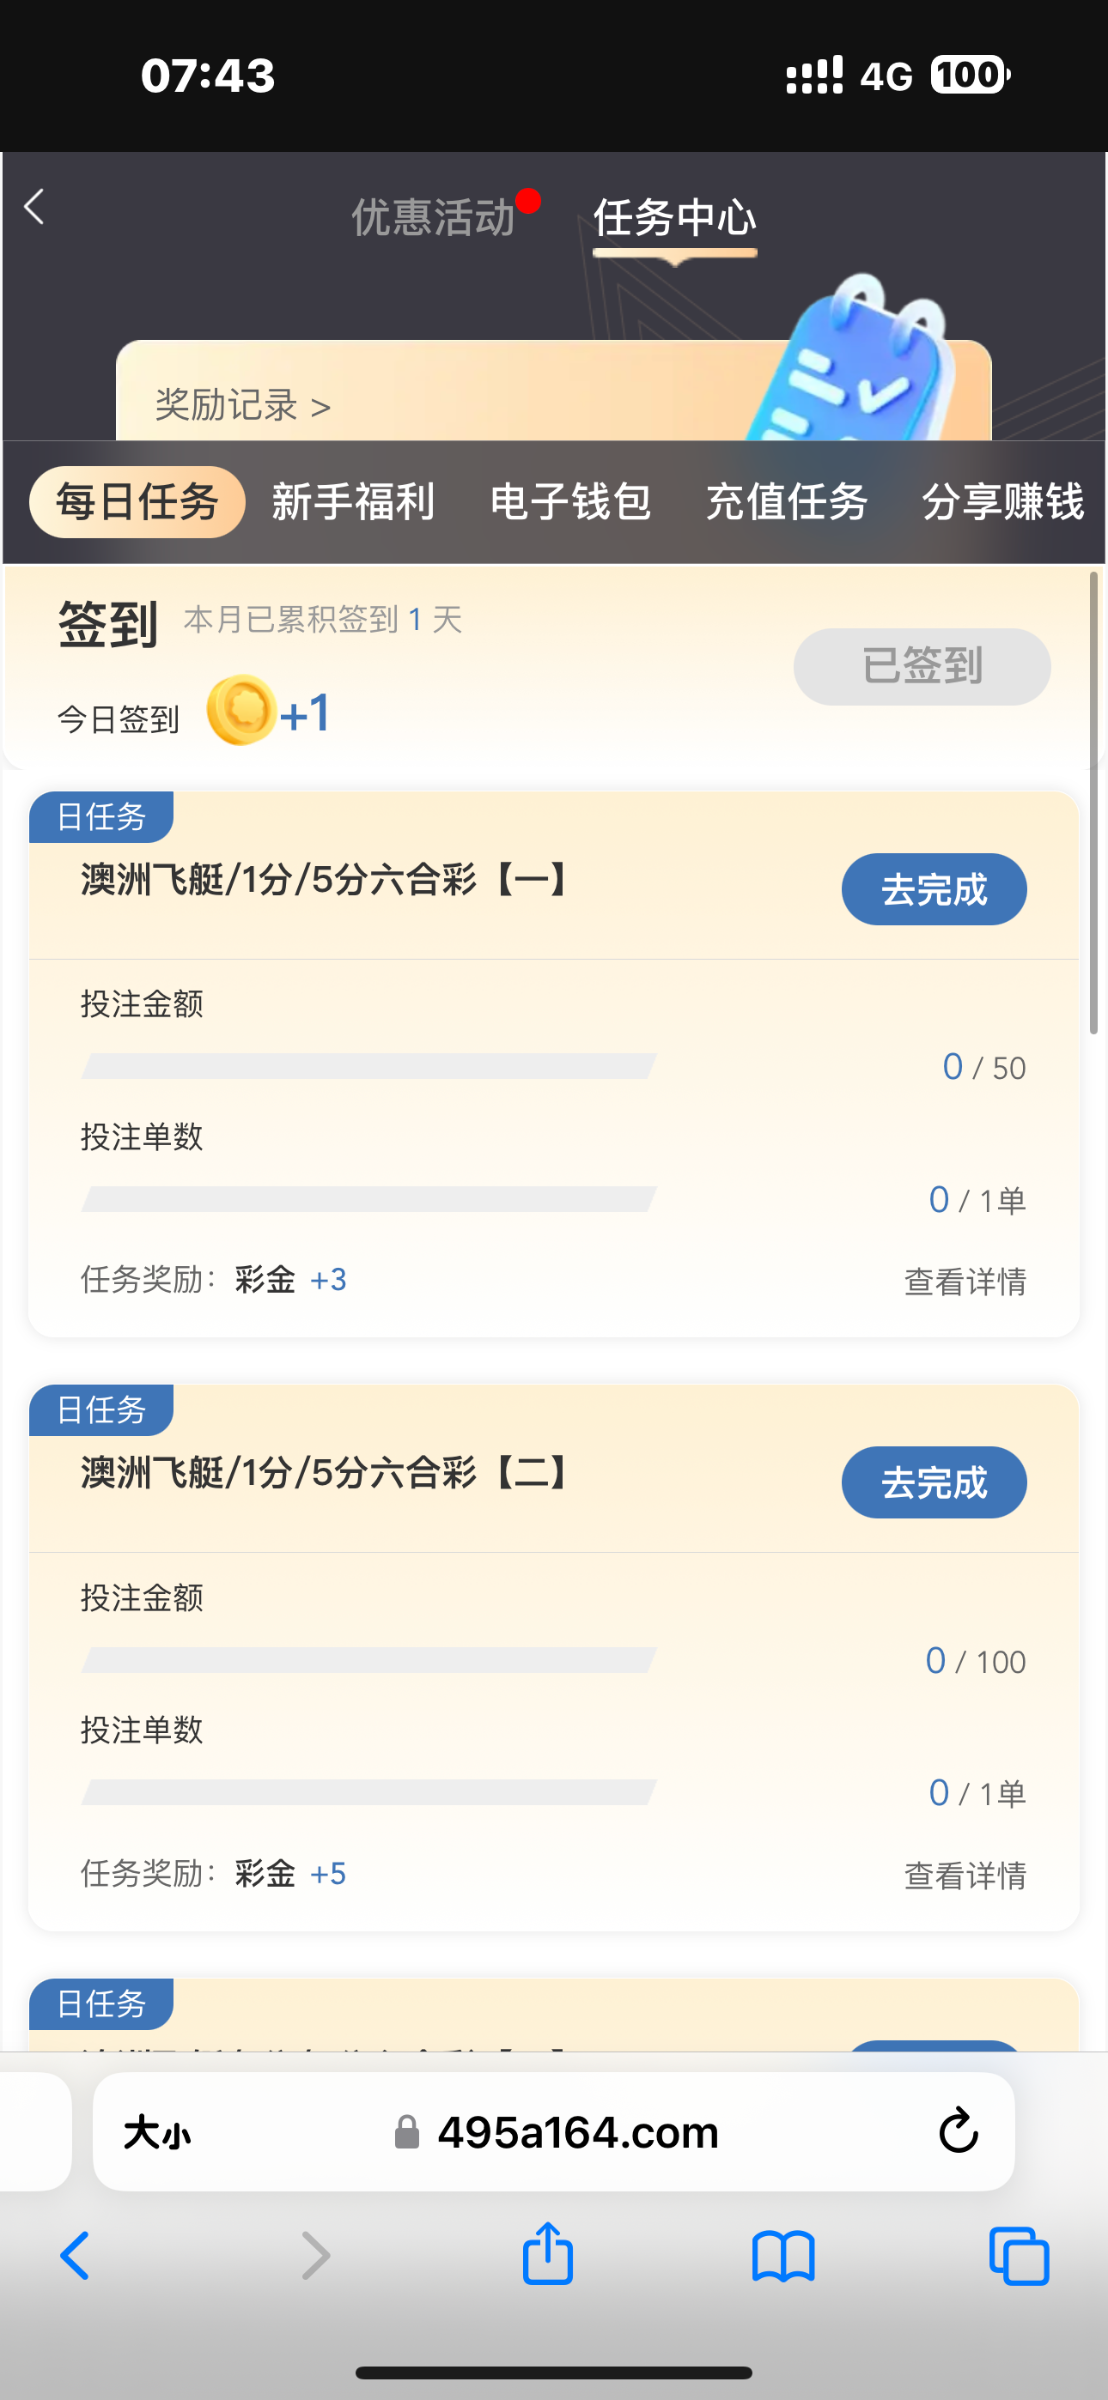The width and height of the screenshot is (1108, 2400).
Task: View 查看详情 for the 彩金 +3 task
Action: click(965, 1281)
